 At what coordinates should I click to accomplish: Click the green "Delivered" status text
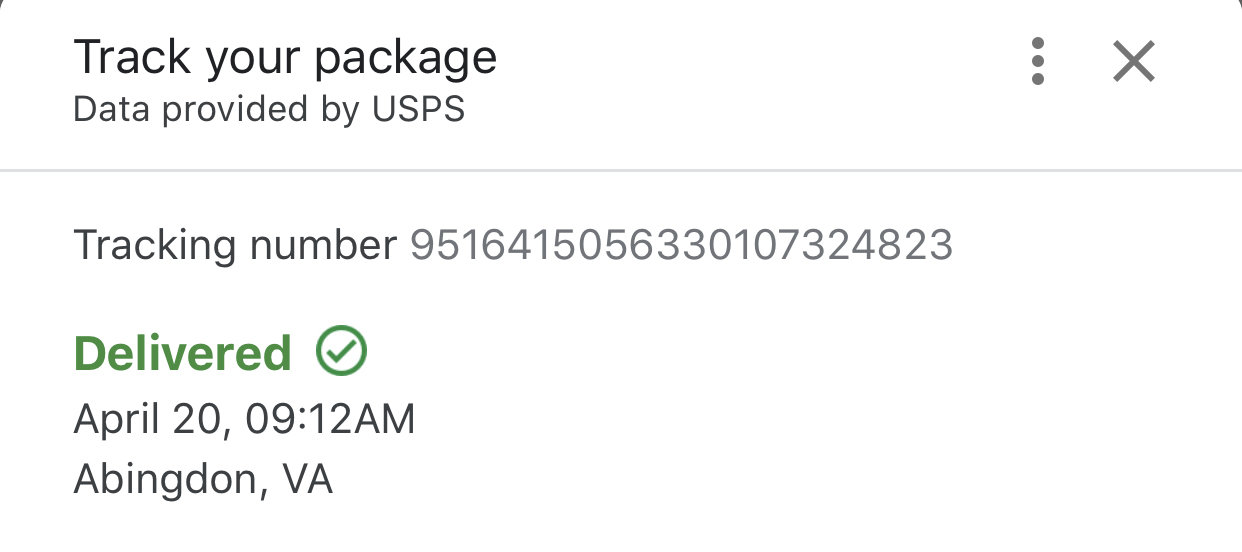pyautogui.click(x=183, y=353)
